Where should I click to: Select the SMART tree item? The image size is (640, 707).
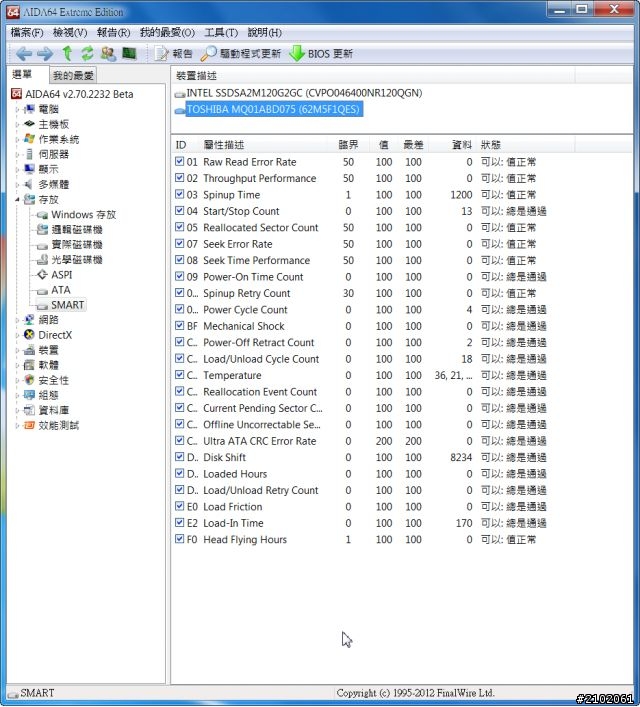coord(61,305)
